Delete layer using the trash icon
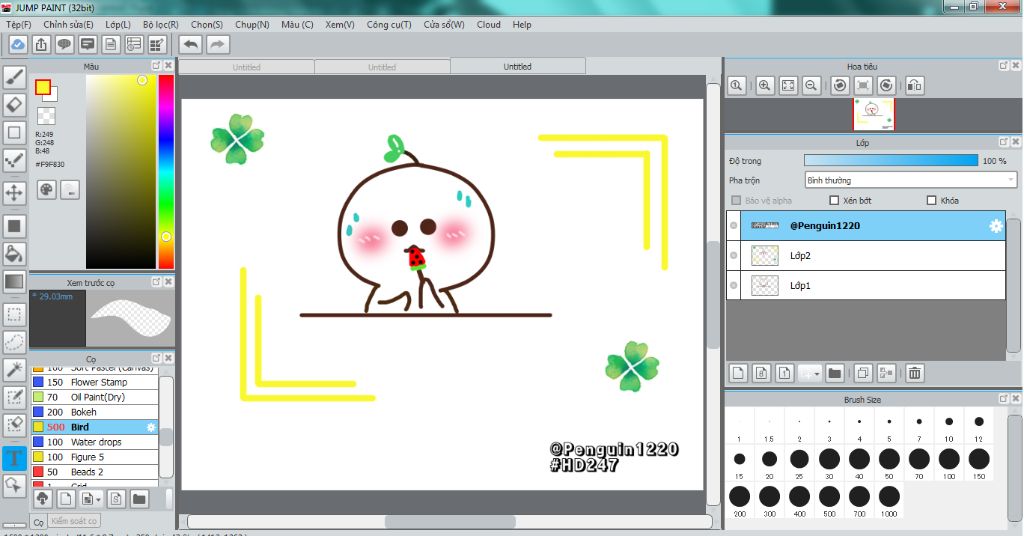Image resolution: width=1024 pixels, height=536 pixels. click(915, 373)
